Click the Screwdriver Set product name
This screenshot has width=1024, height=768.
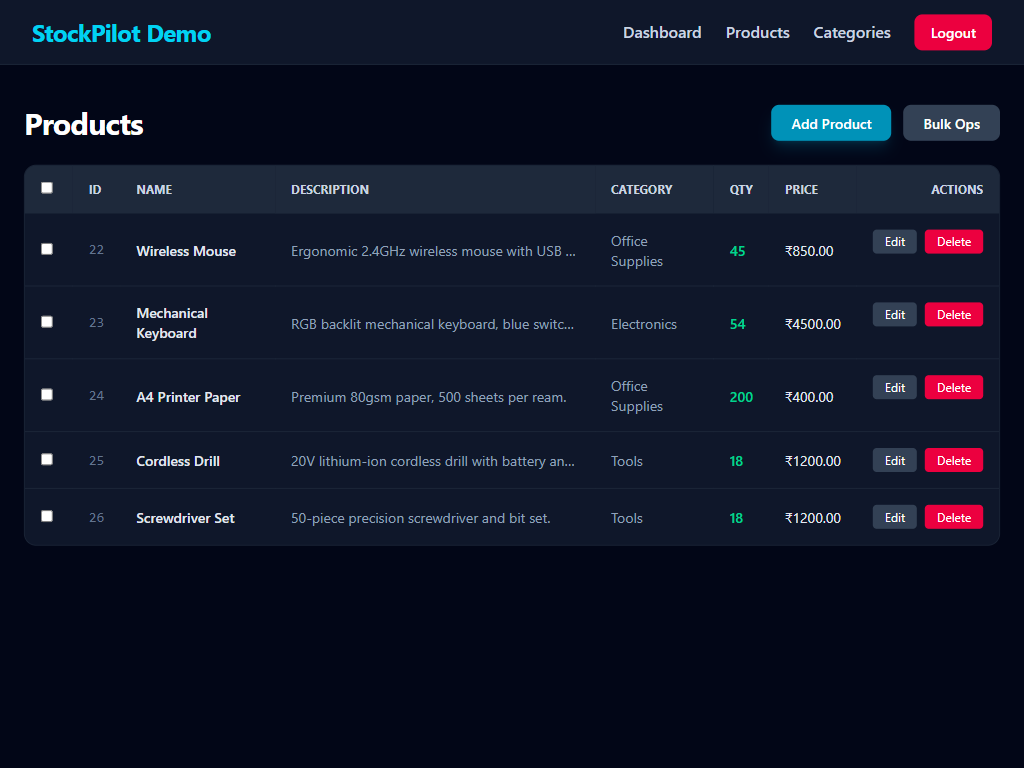click(185, 518)
